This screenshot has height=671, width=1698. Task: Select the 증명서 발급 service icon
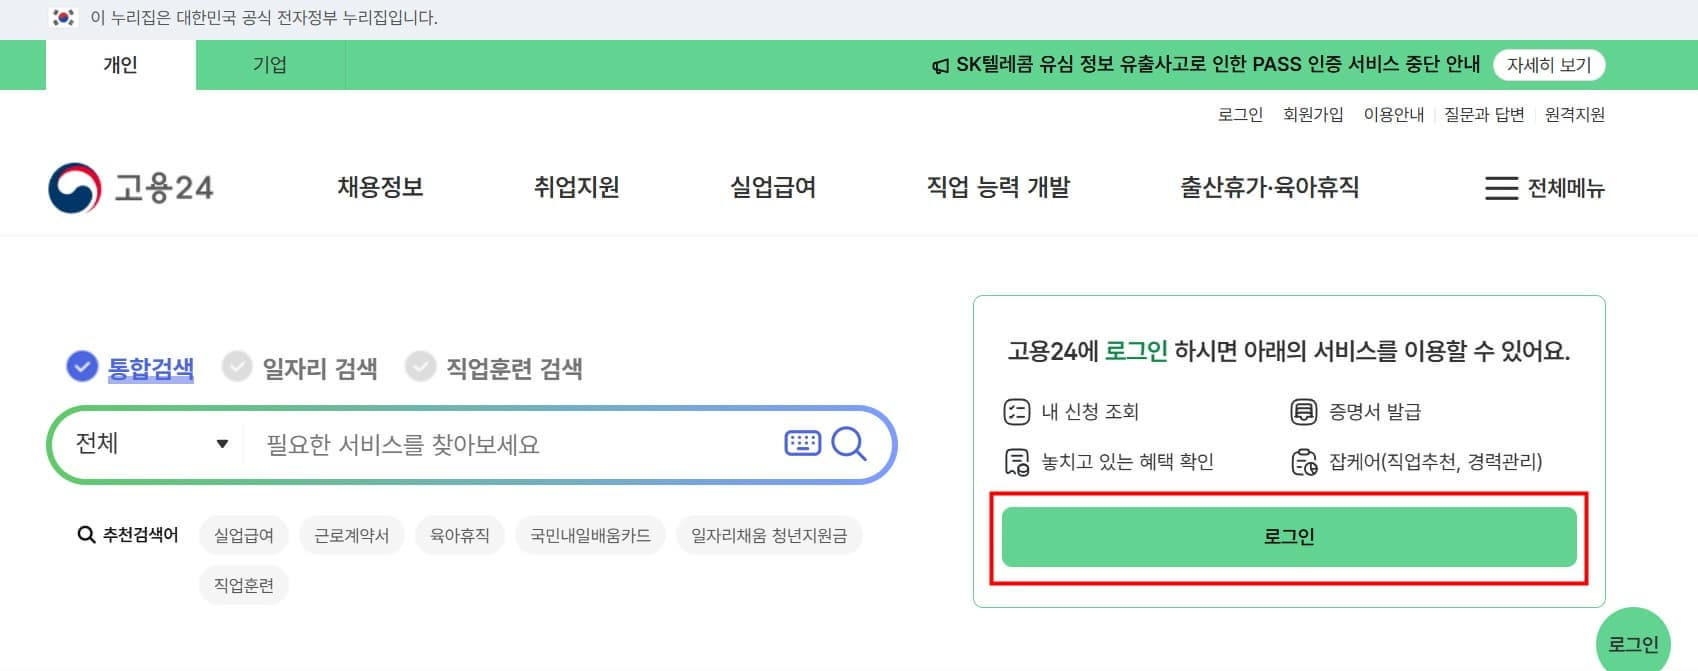pyautogui.click(x=1304, y=411)
